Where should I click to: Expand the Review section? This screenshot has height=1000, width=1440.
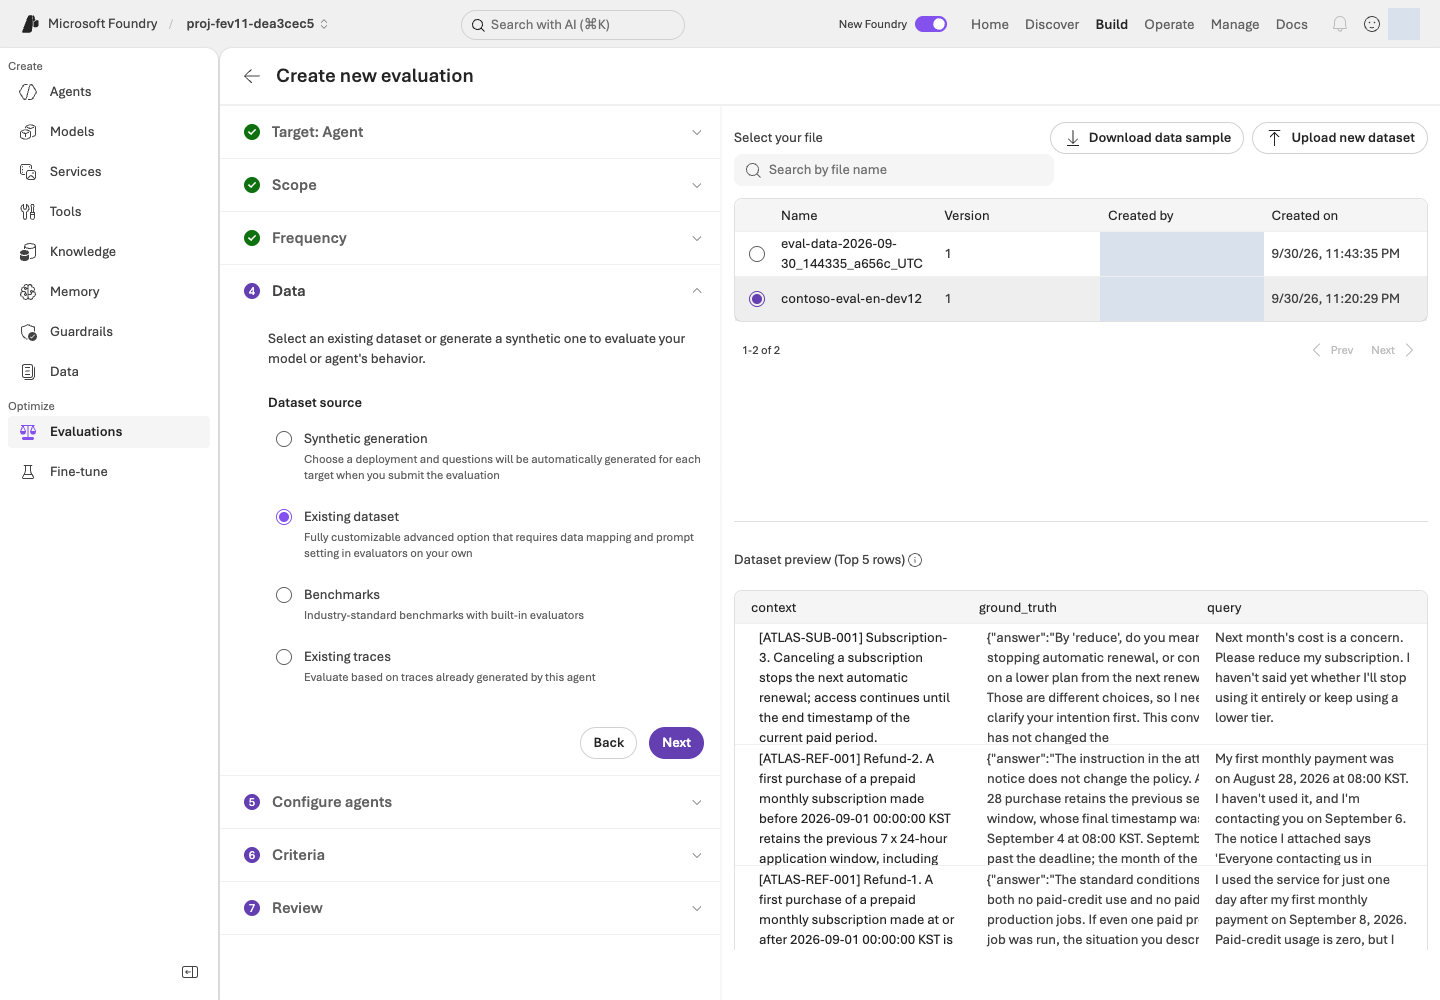click(470, 908)
